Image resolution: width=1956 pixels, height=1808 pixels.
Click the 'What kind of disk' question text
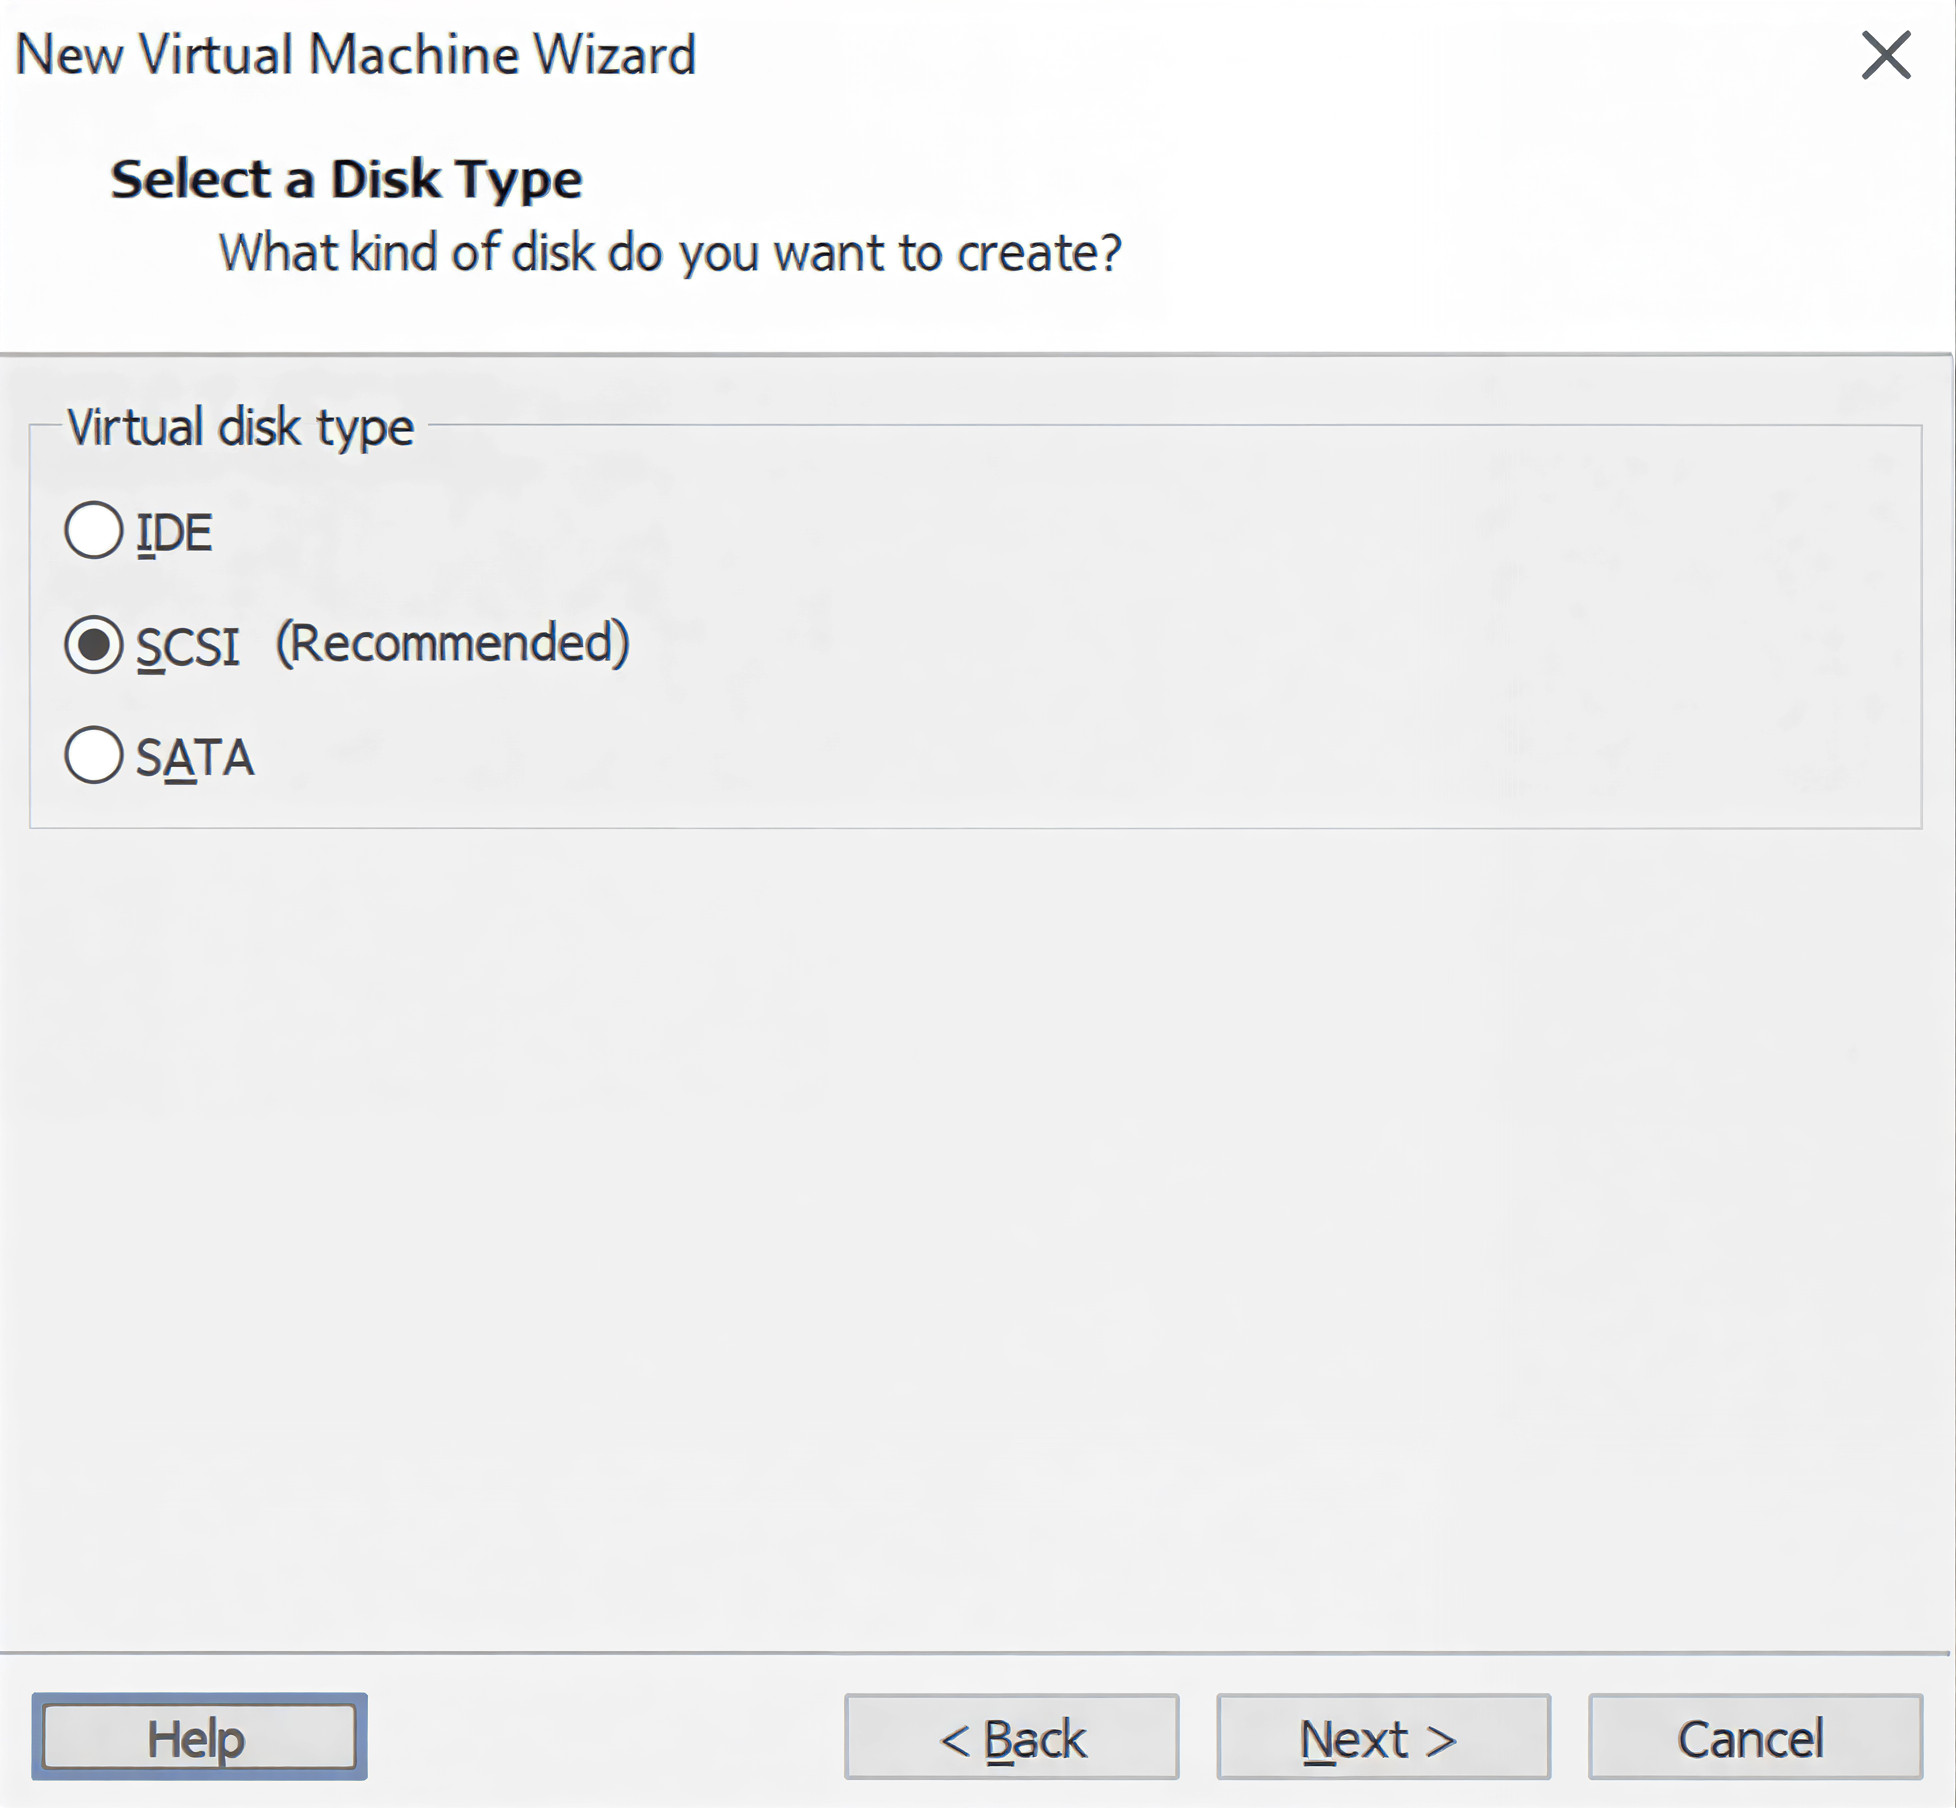tap(670, 252)
